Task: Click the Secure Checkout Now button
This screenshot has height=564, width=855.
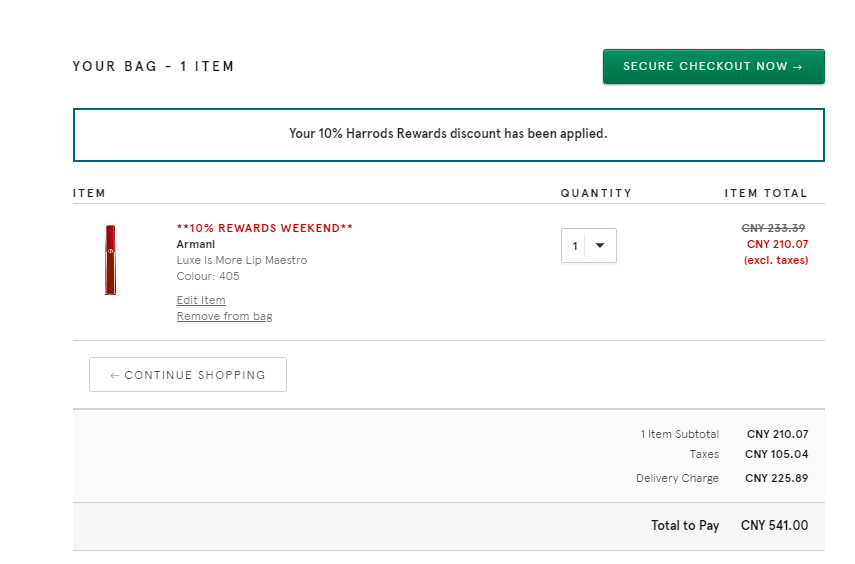Action: pyautogui.click(x=713, y=67)
